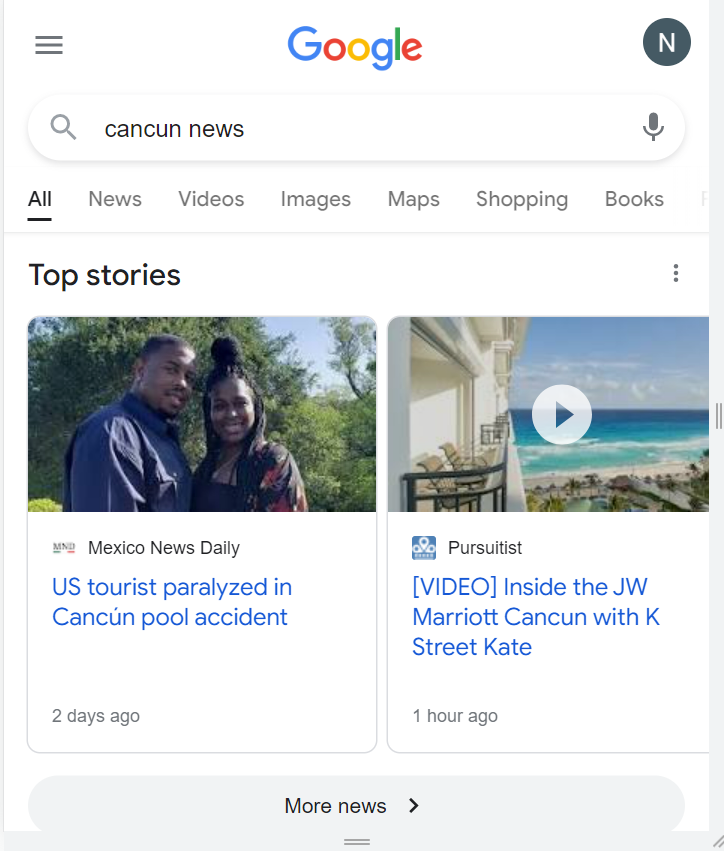Image resolution: width=724 pixels, height=851 pixels.
Task: Click the Pursuitist source icon
Action: pyautogui.click(x=424, y=548)
